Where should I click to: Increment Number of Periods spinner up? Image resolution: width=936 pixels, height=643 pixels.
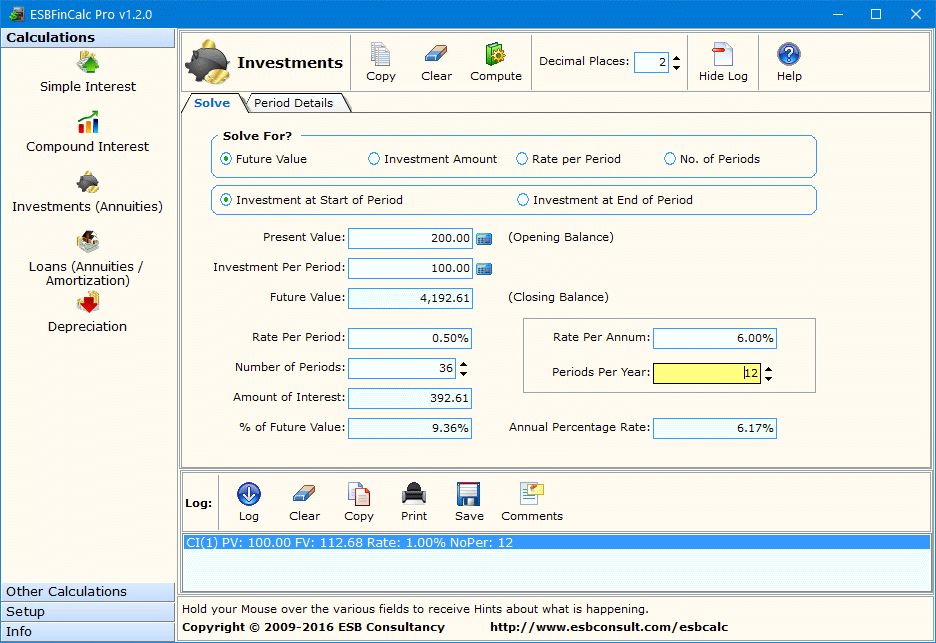463,364
